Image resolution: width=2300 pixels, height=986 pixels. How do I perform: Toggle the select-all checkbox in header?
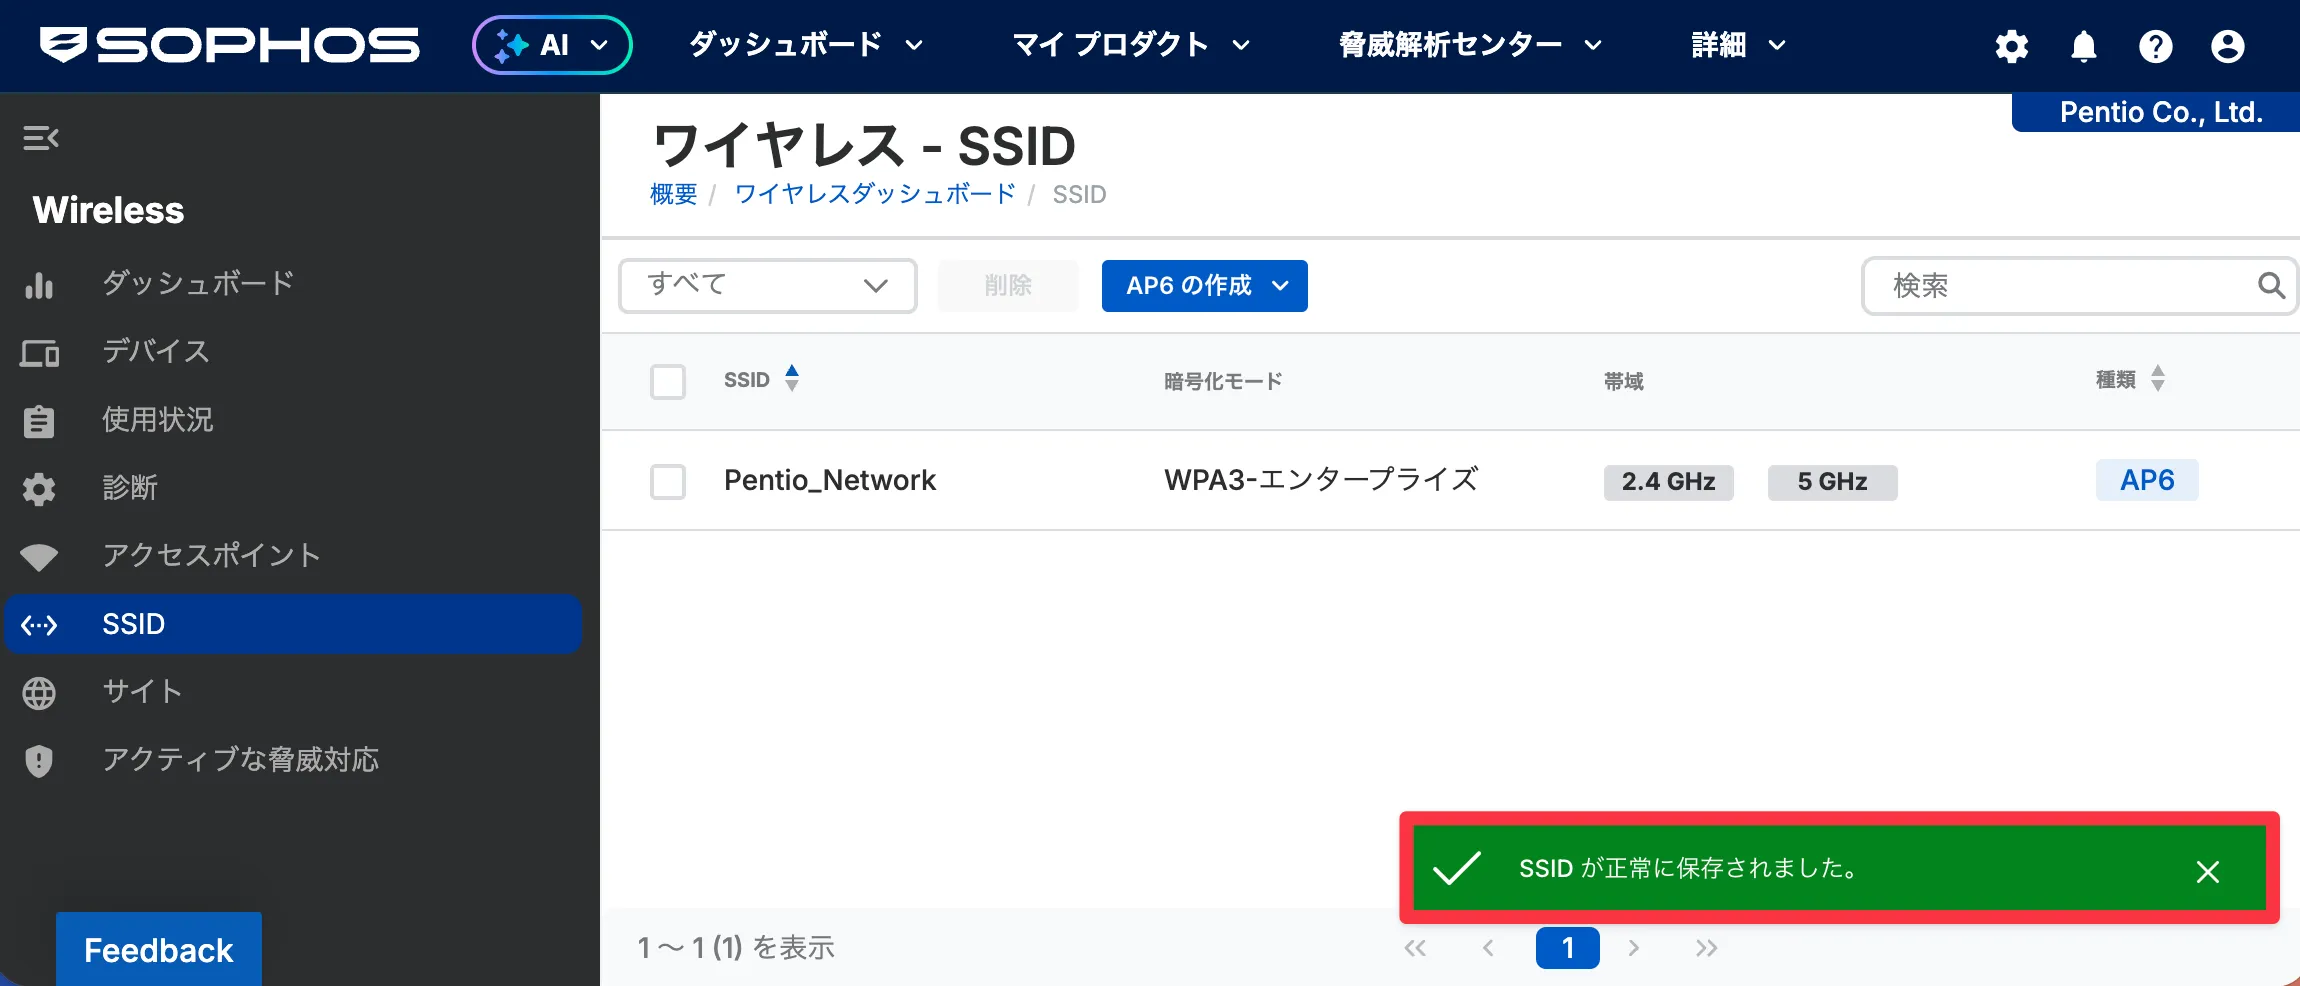[x=668, y=381]
